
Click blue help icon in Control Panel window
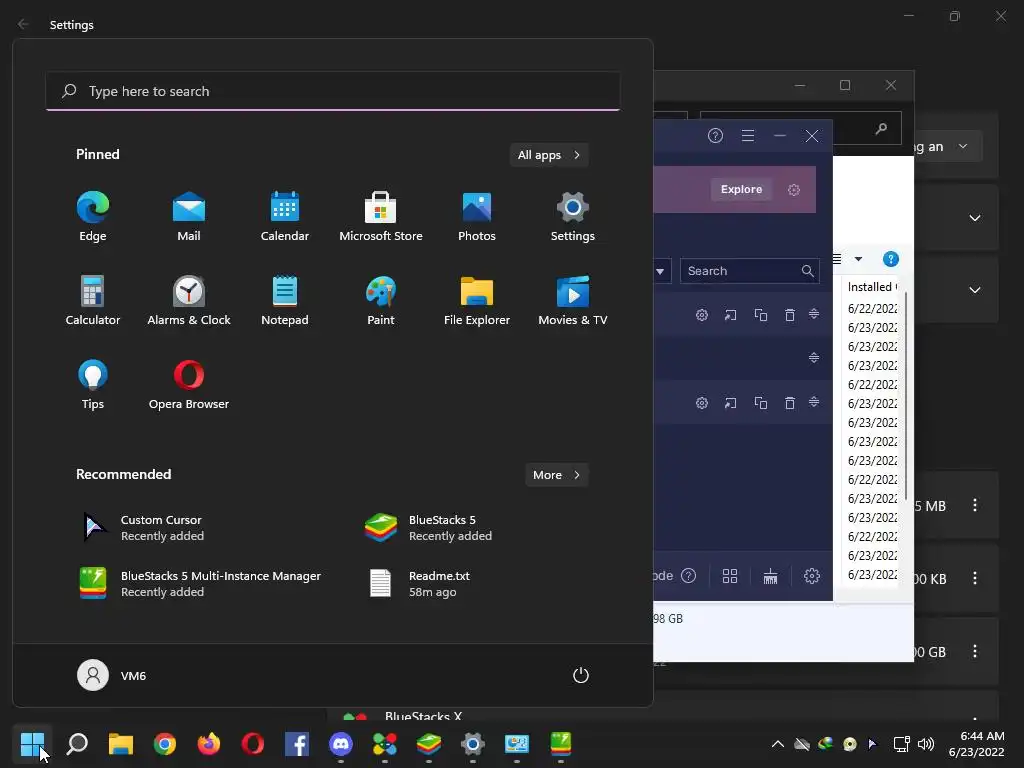890,259
